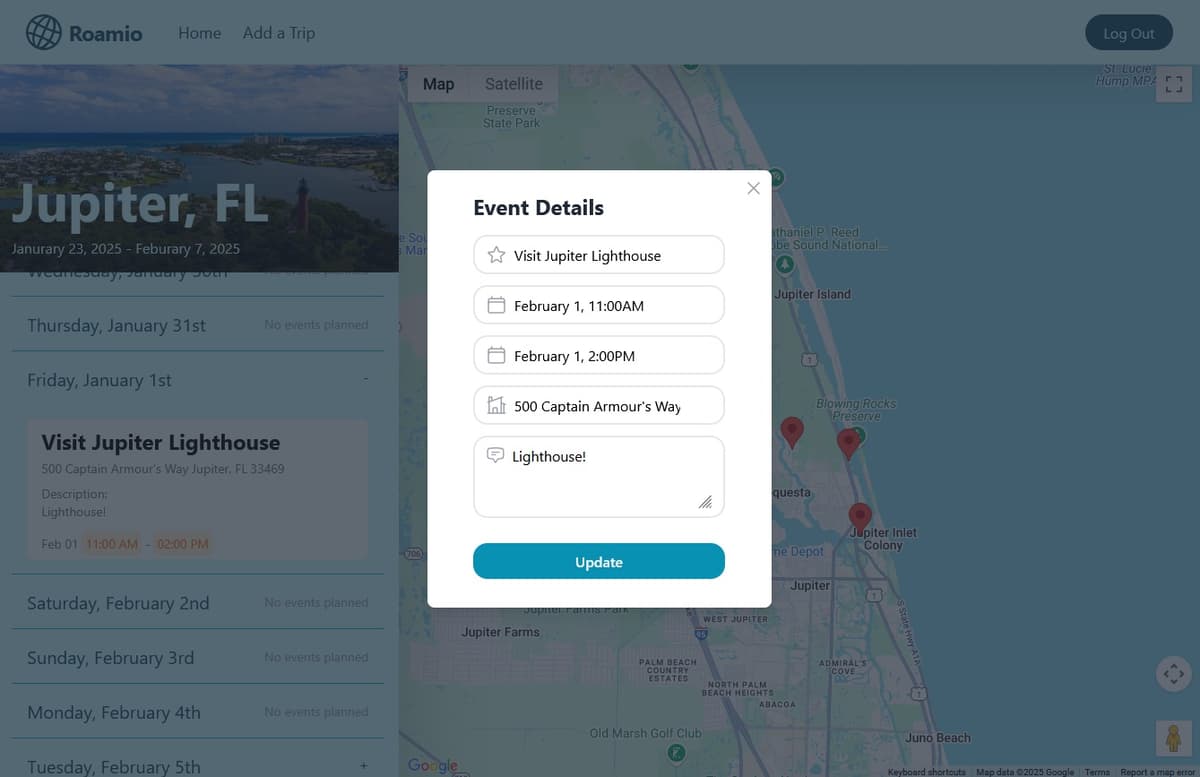Expand Tuesday, February 5th day
The height and width of the screenshot is (777, 1200).
[363, 766]
